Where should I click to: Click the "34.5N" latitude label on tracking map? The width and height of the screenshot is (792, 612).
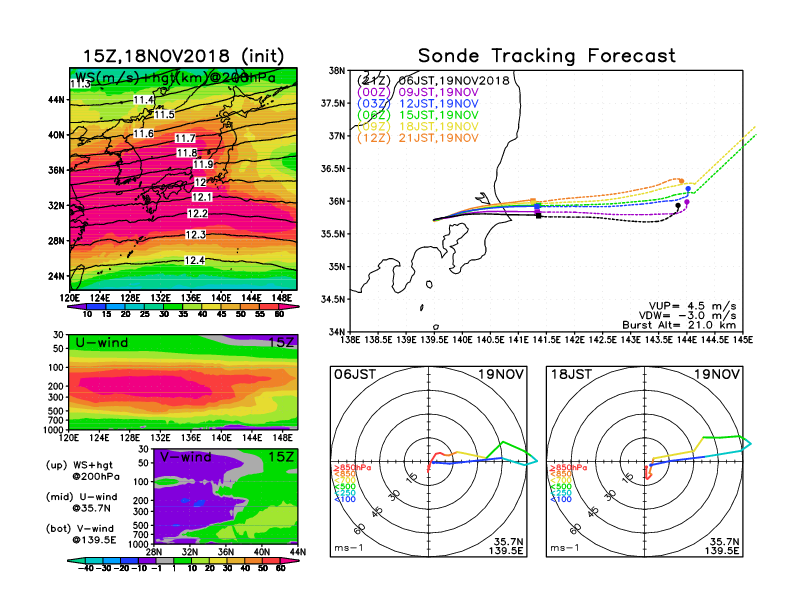(333, 299)
